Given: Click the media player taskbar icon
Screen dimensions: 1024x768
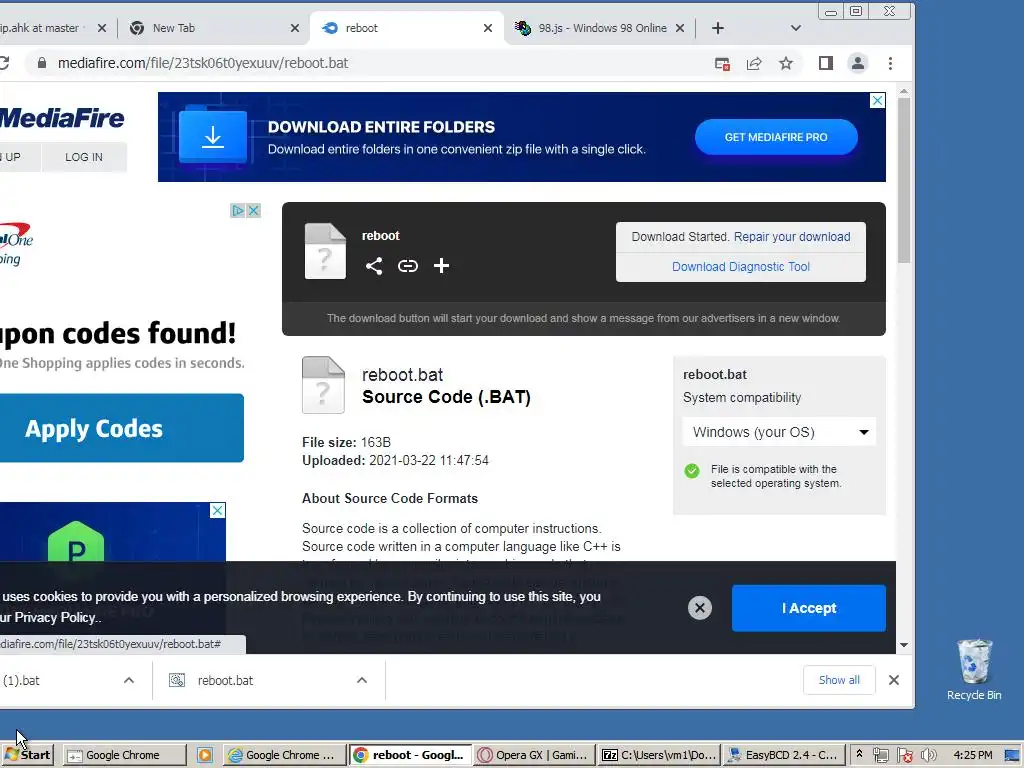Looking at the screenshot, I should point(204,755).
